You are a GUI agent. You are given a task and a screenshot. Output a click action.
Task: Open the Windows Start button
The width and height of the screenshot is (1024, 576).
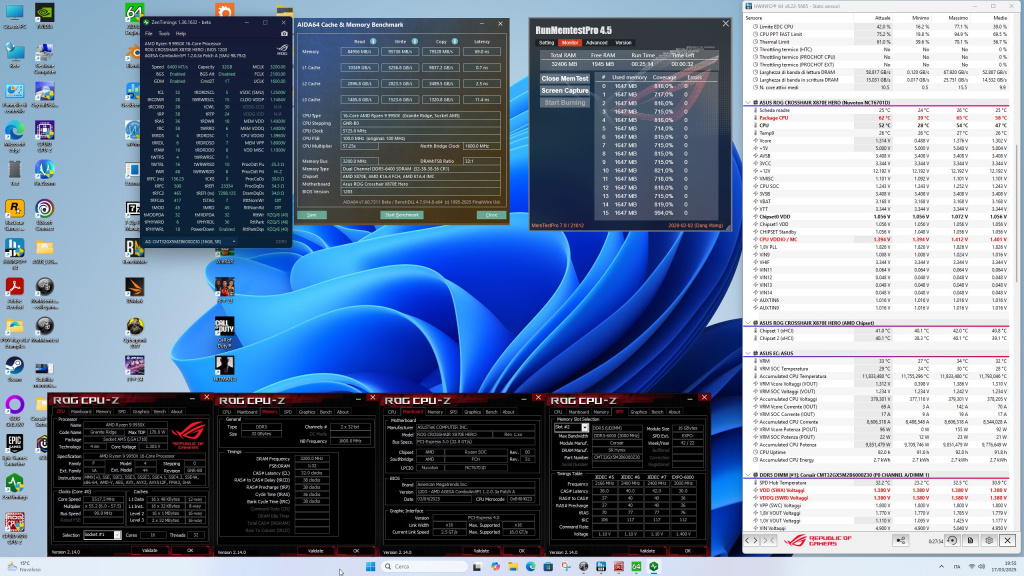(370, 566)
